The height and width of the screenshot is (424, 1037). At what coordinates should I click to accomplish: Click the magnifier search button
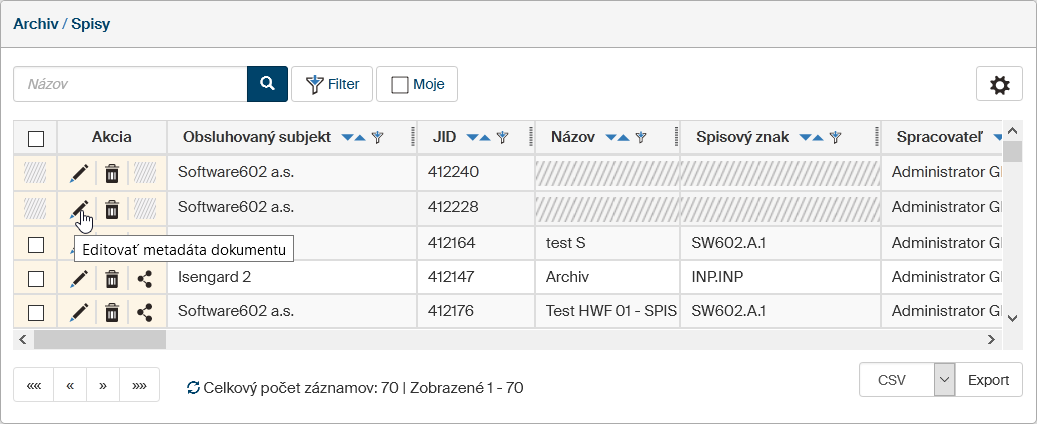(267, 84)
